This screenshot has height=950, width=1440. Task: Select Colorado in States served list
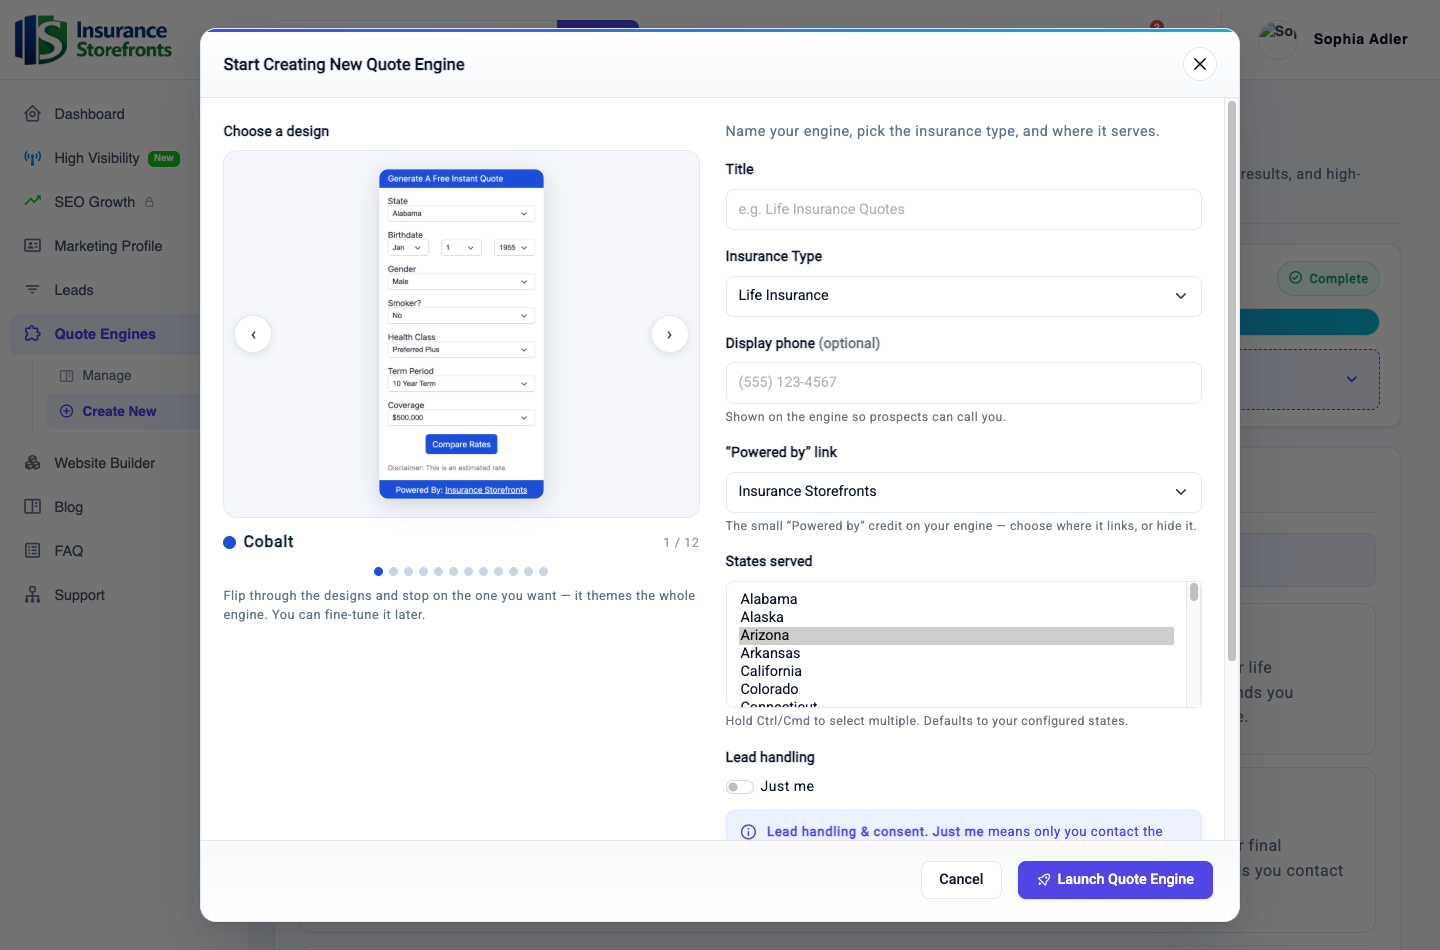pyautogui.click(x=956, y=689)
